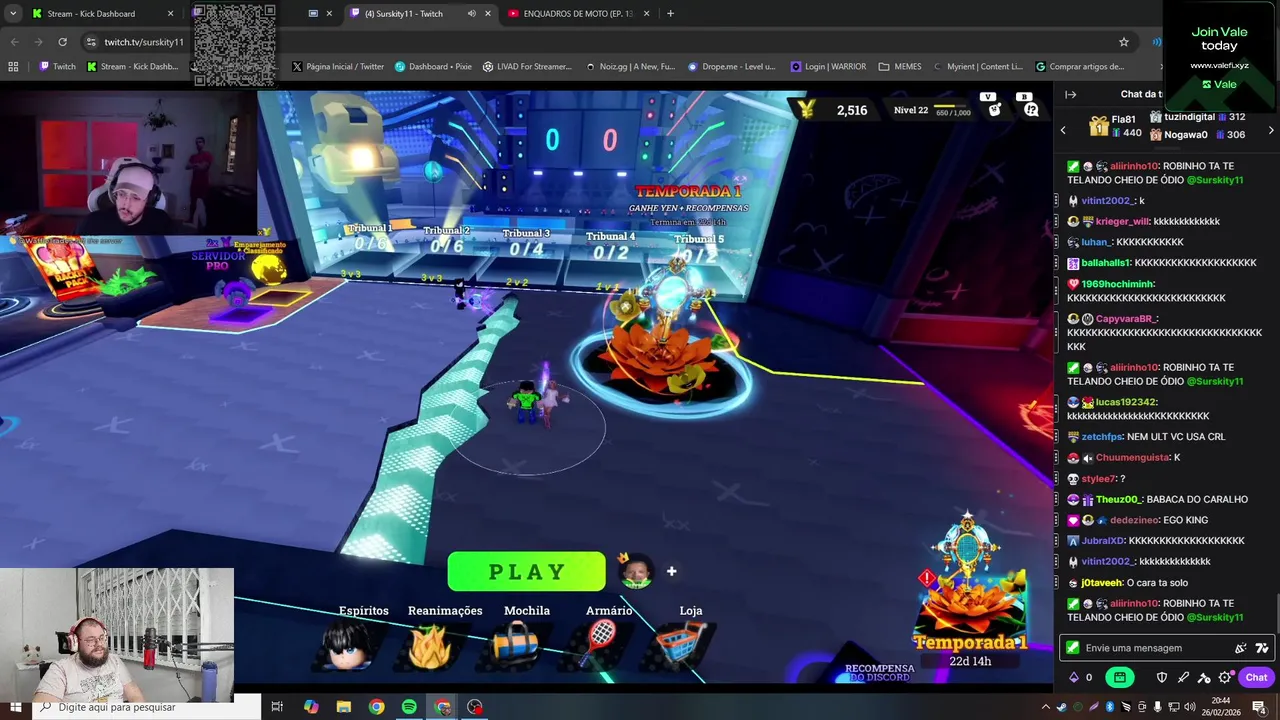Open Task View on the taskbar
The image size is (1280, 720).
(x=277, y=707)
